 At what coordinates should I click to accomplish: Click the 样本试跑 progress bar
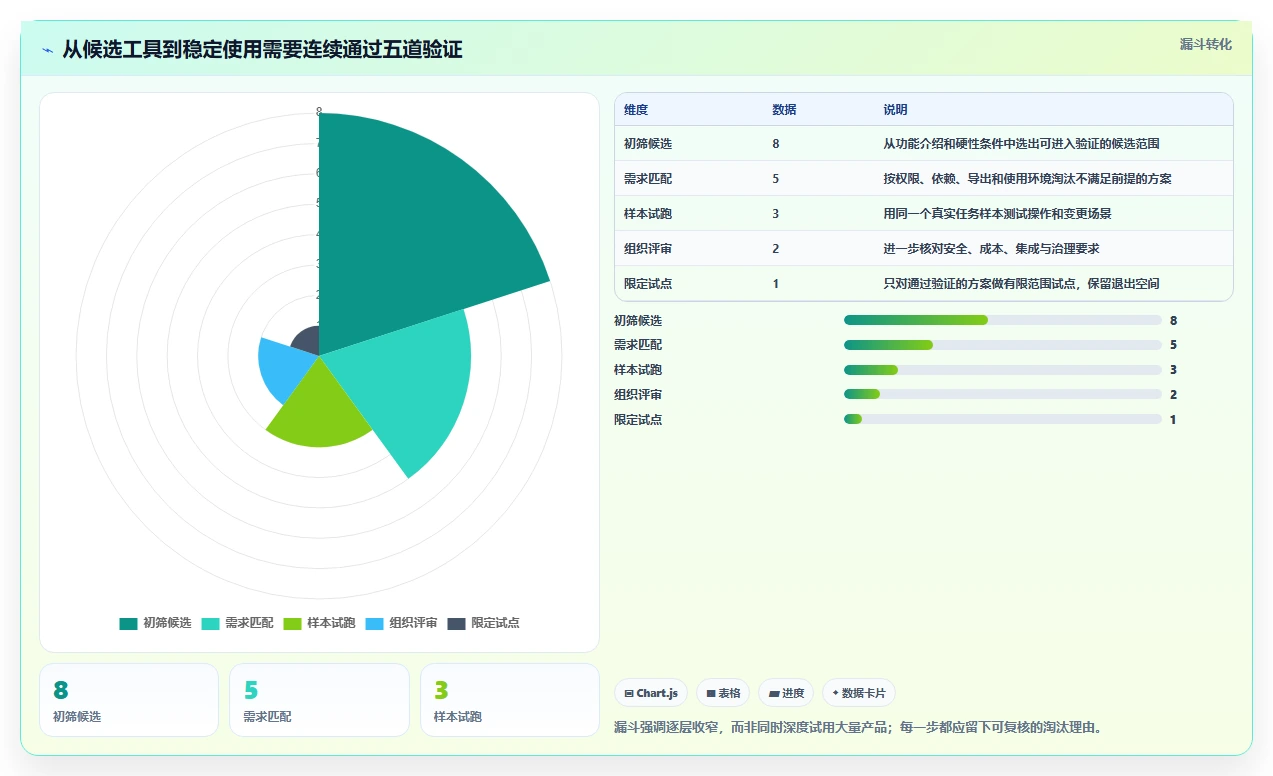click(x=1003, y=370)
